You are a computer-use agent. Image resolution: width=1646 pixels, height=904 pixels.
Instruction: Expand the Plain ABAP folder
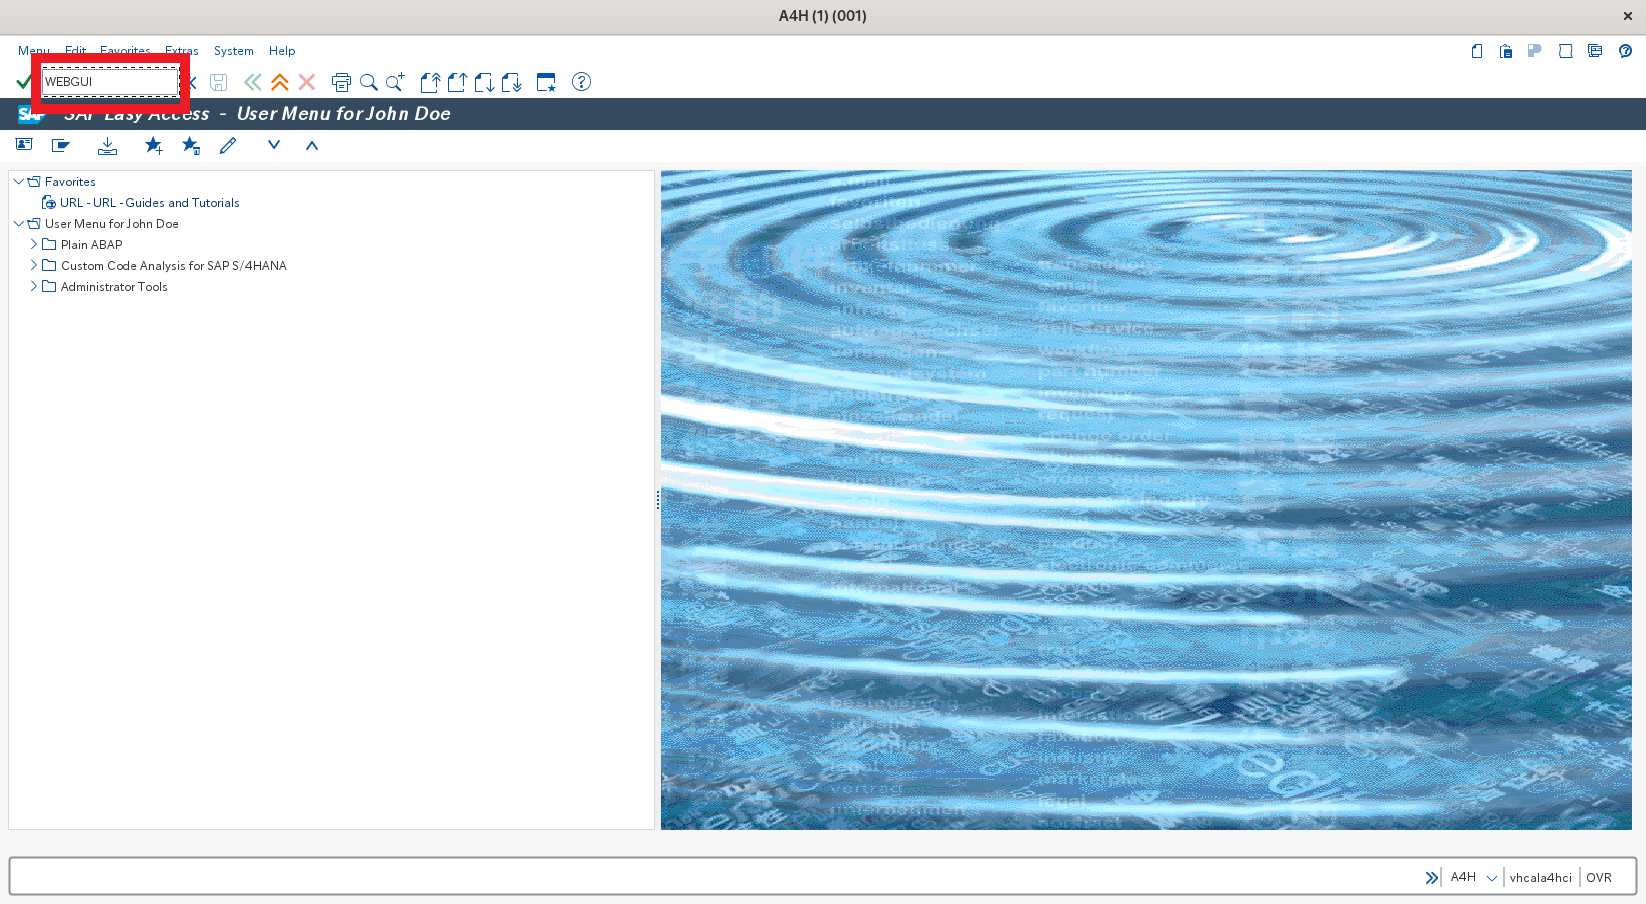tap(34, 244)
